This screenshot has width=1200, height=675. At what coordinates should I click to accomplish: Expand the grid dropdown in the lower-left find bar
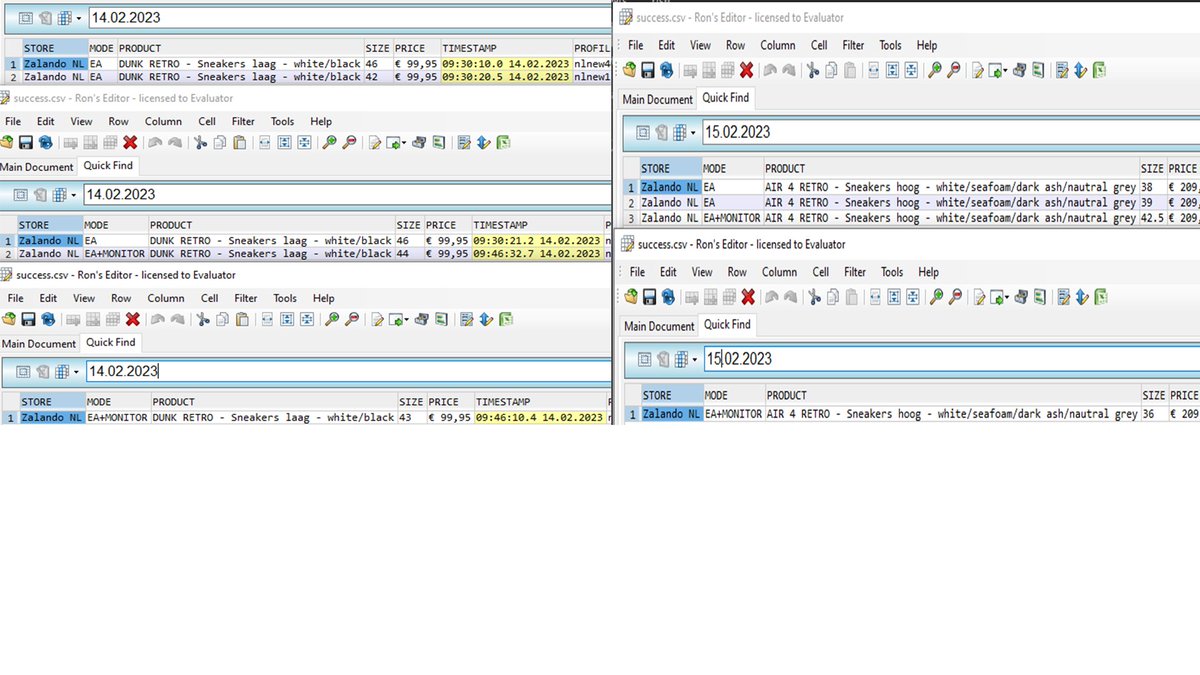[x=76, y=372]
